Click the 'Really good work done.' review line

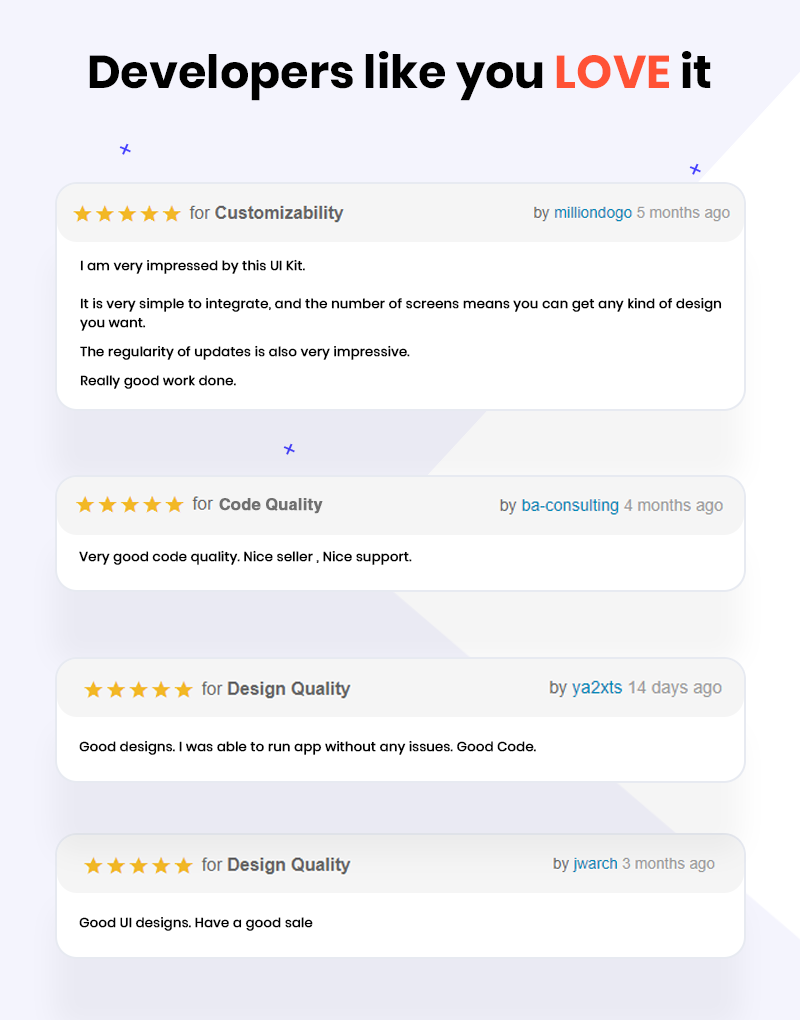[x=158, y=381]
